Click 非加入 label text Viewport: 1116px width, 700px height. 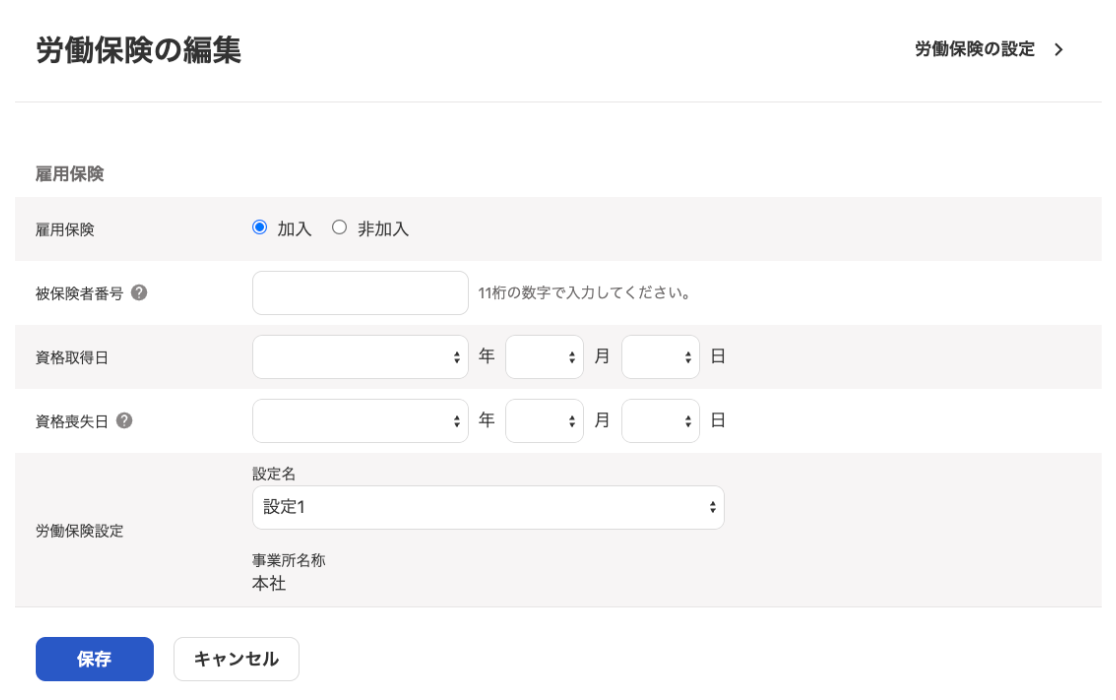383,228
